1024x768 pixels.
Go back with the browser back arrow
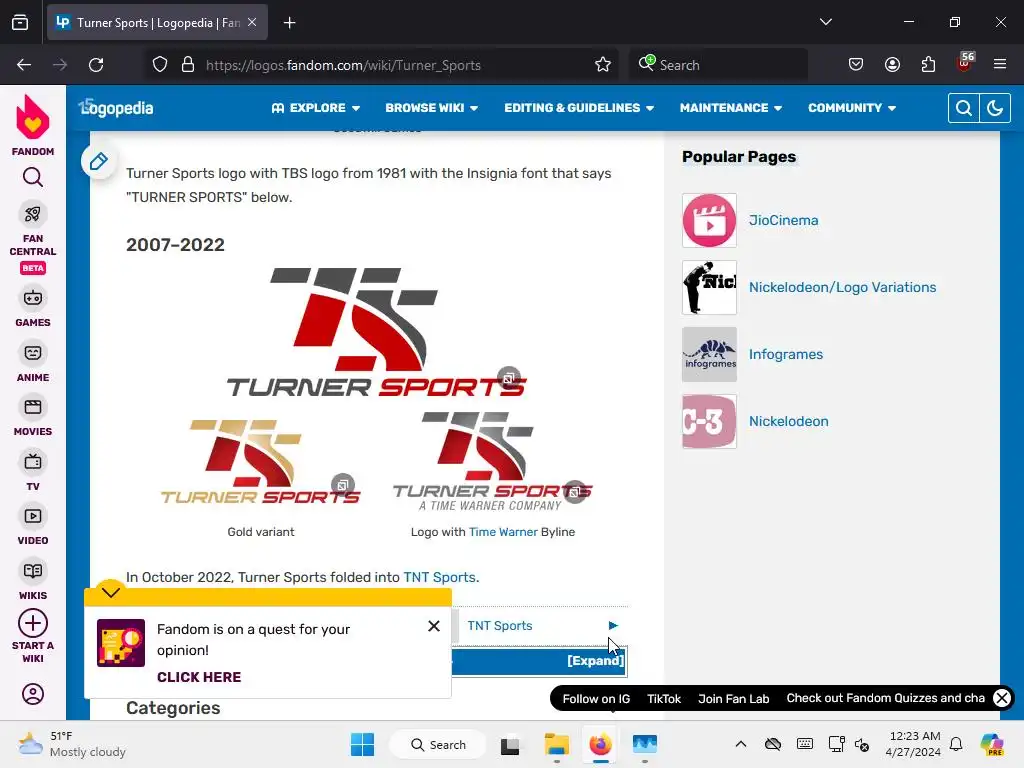tap(24, 65)
